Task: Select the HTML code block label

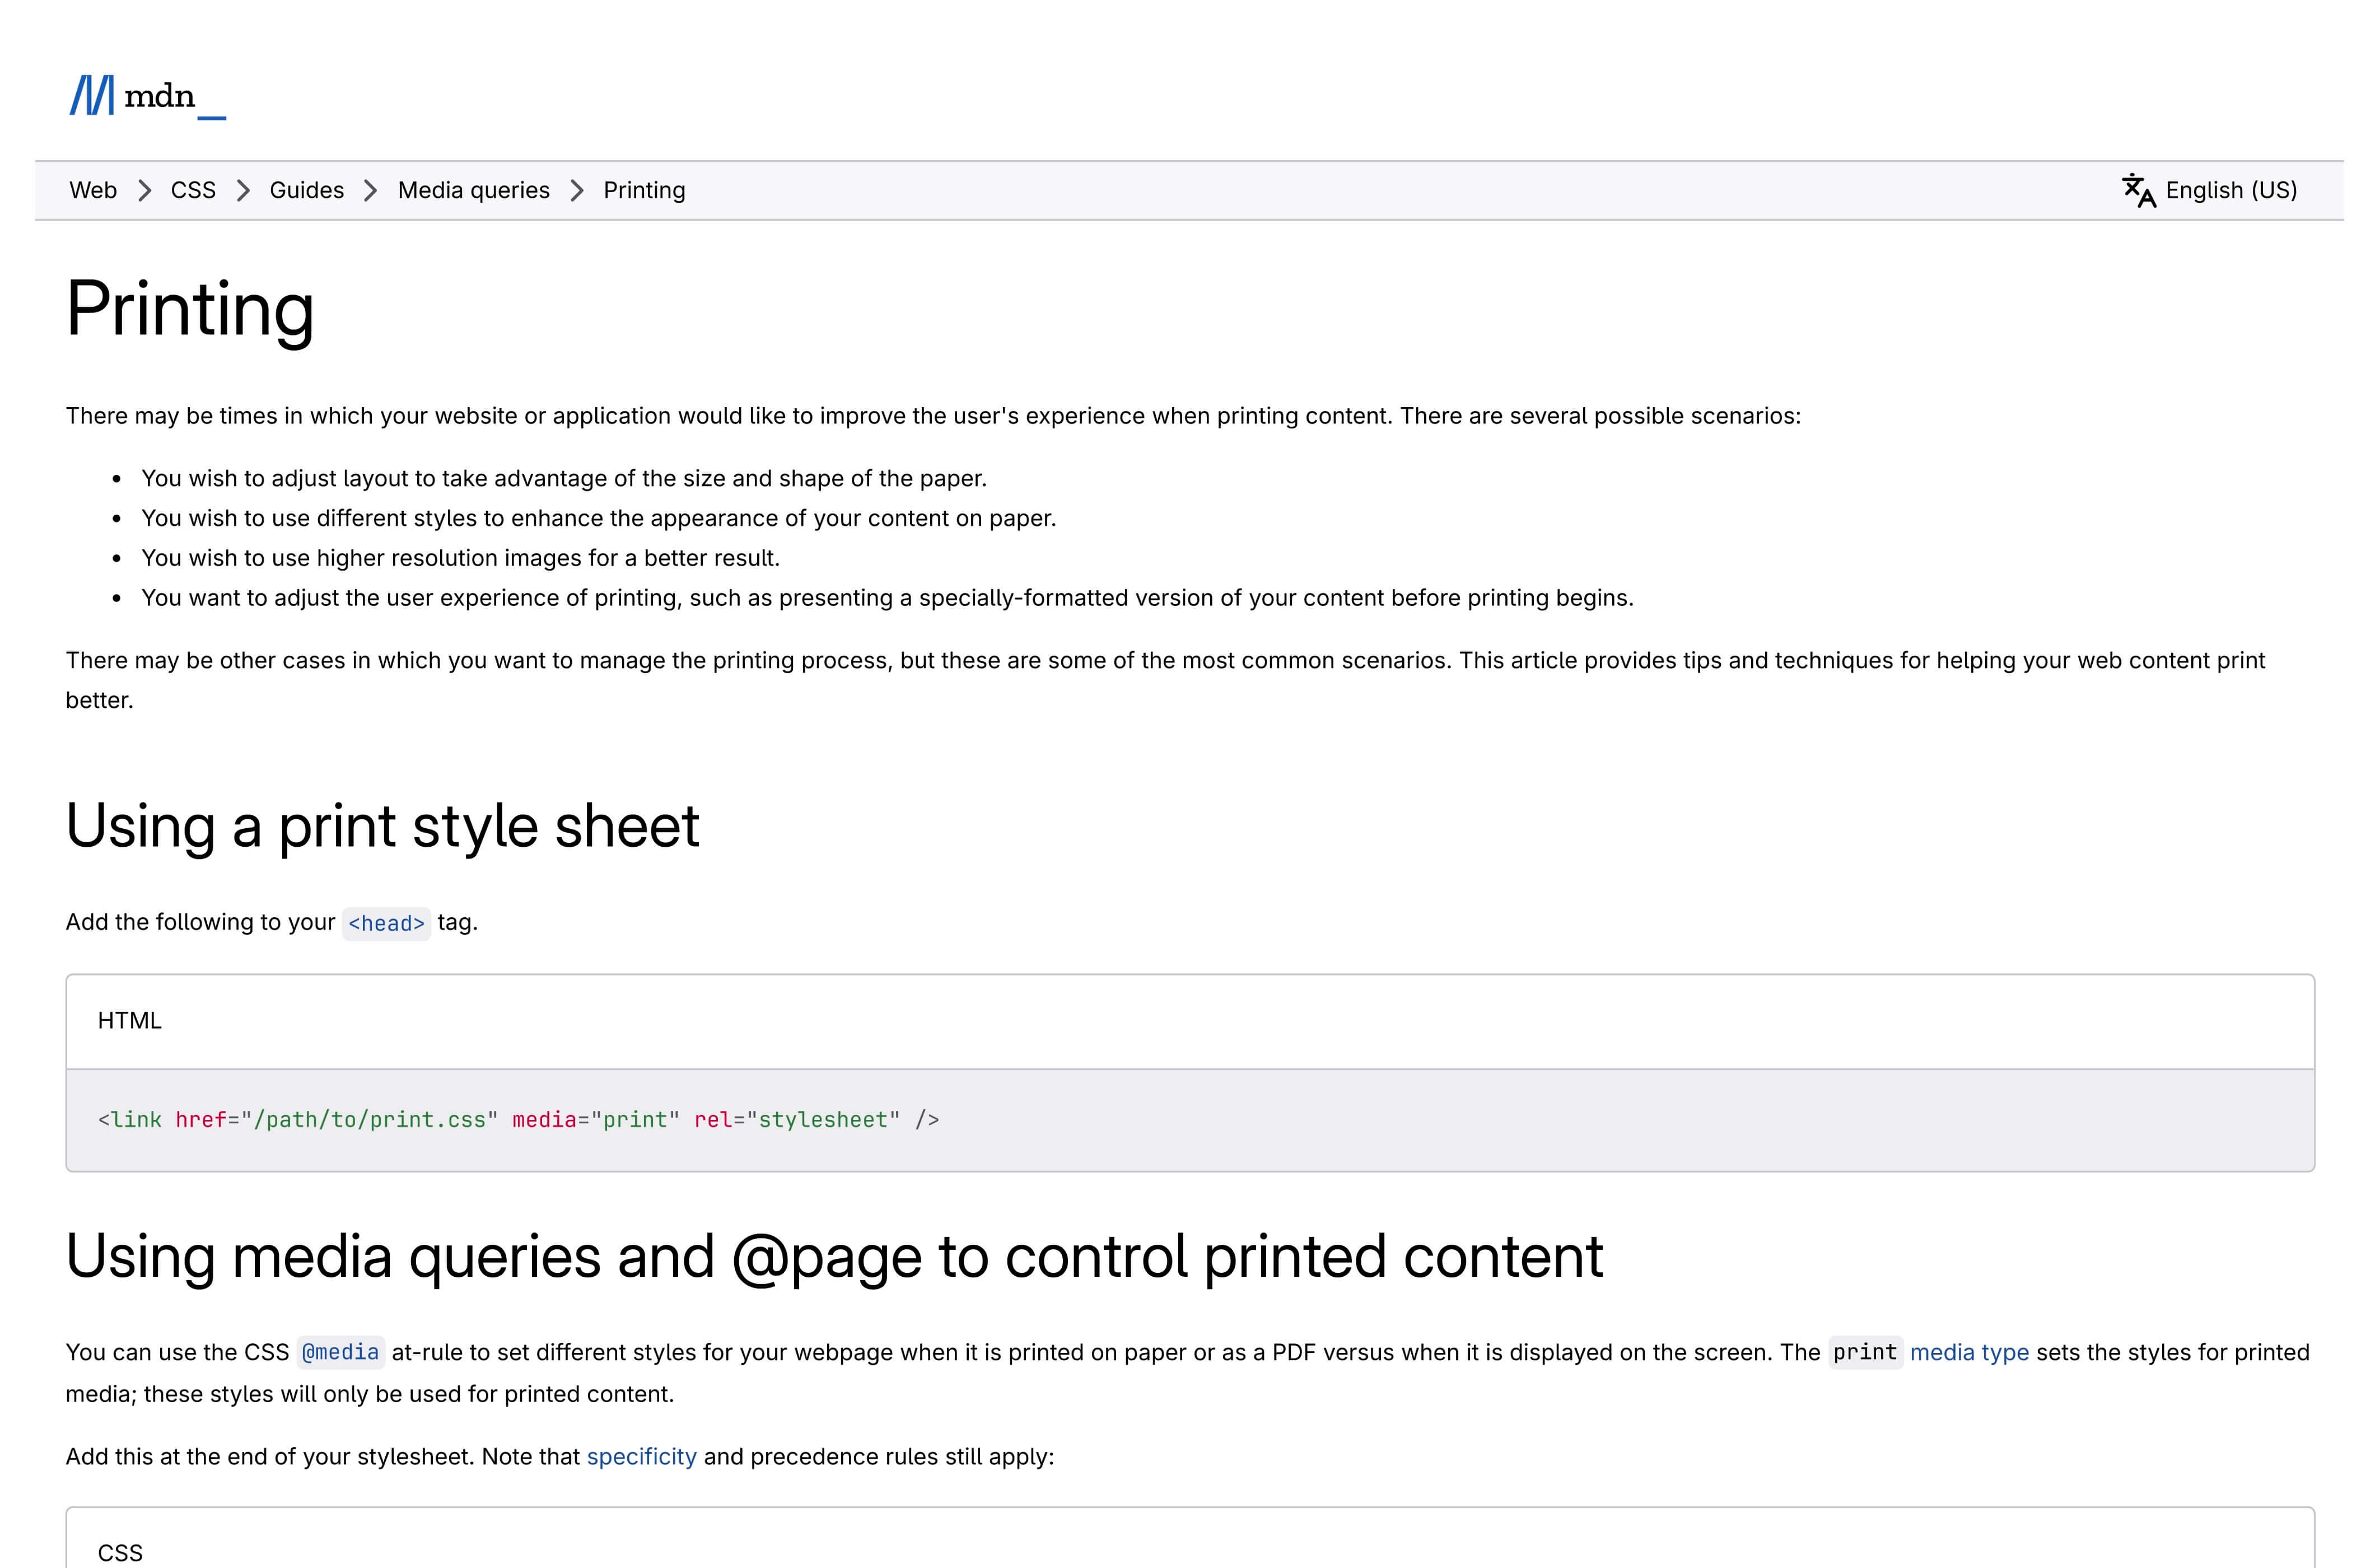Action: (x=130, y=1021)
